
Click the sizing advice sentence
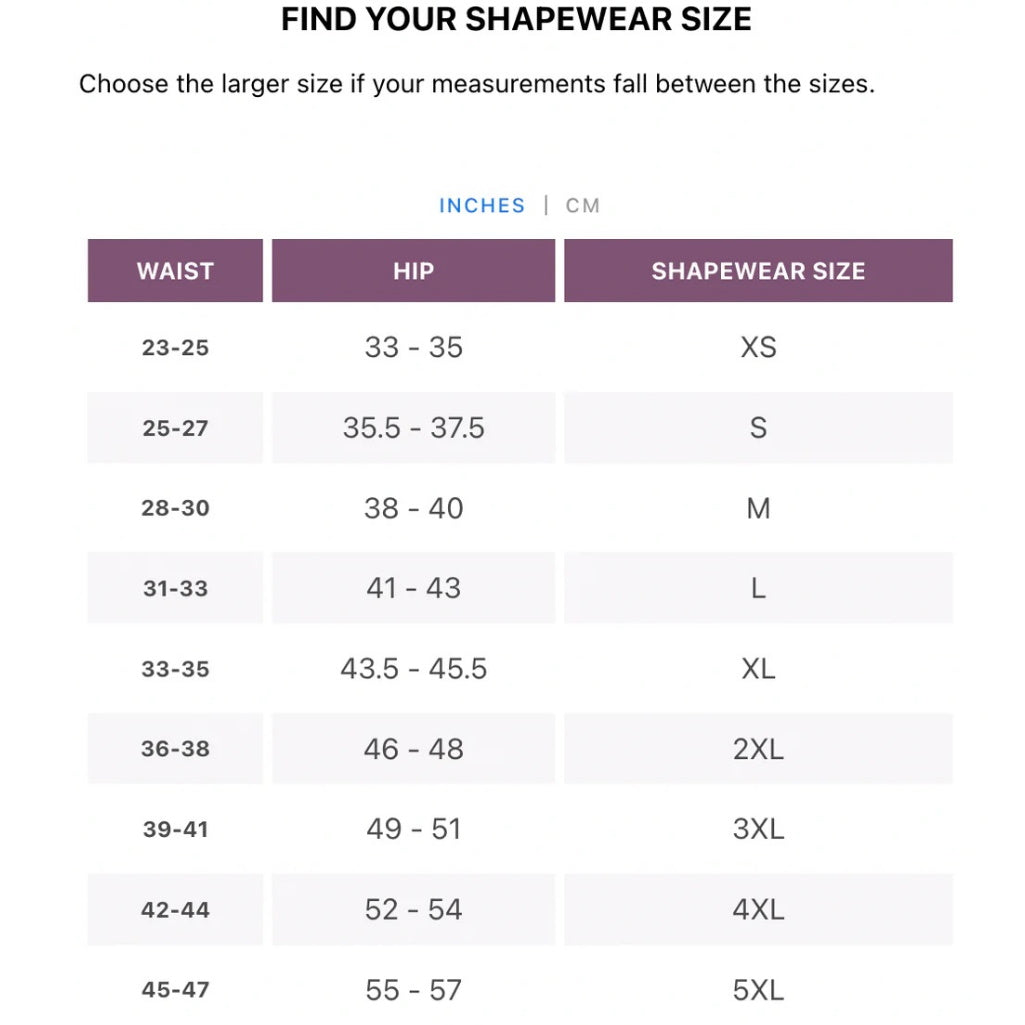476,84
